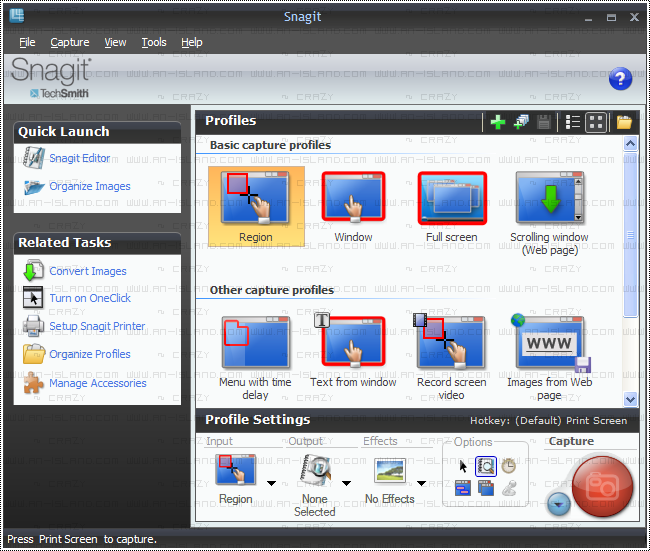The width and height of the screenshot is (650, 551).
Task: Toggle the bottom-right gray option icon in Options
Action: point(509,488)
